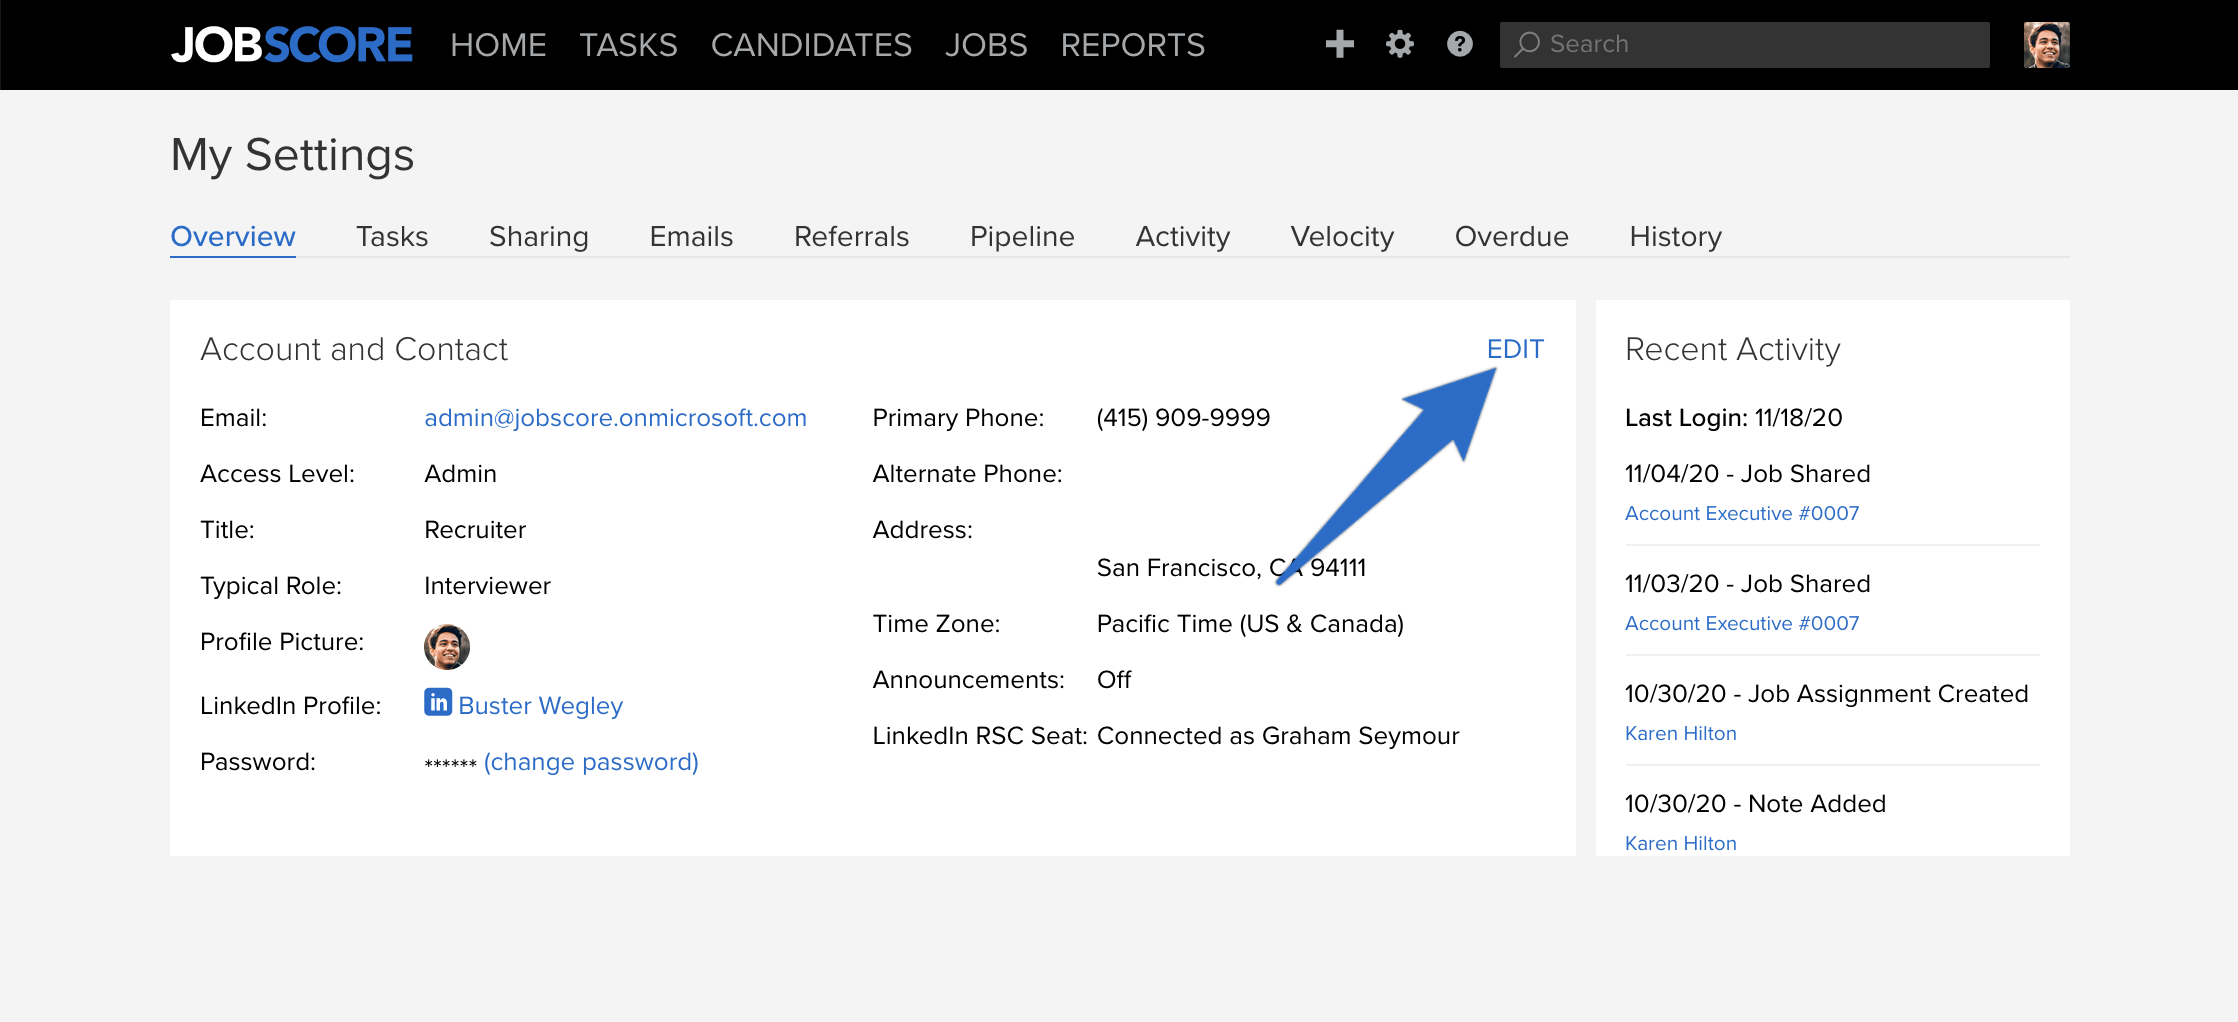Click the plus add icon in header

(1339, 44)
